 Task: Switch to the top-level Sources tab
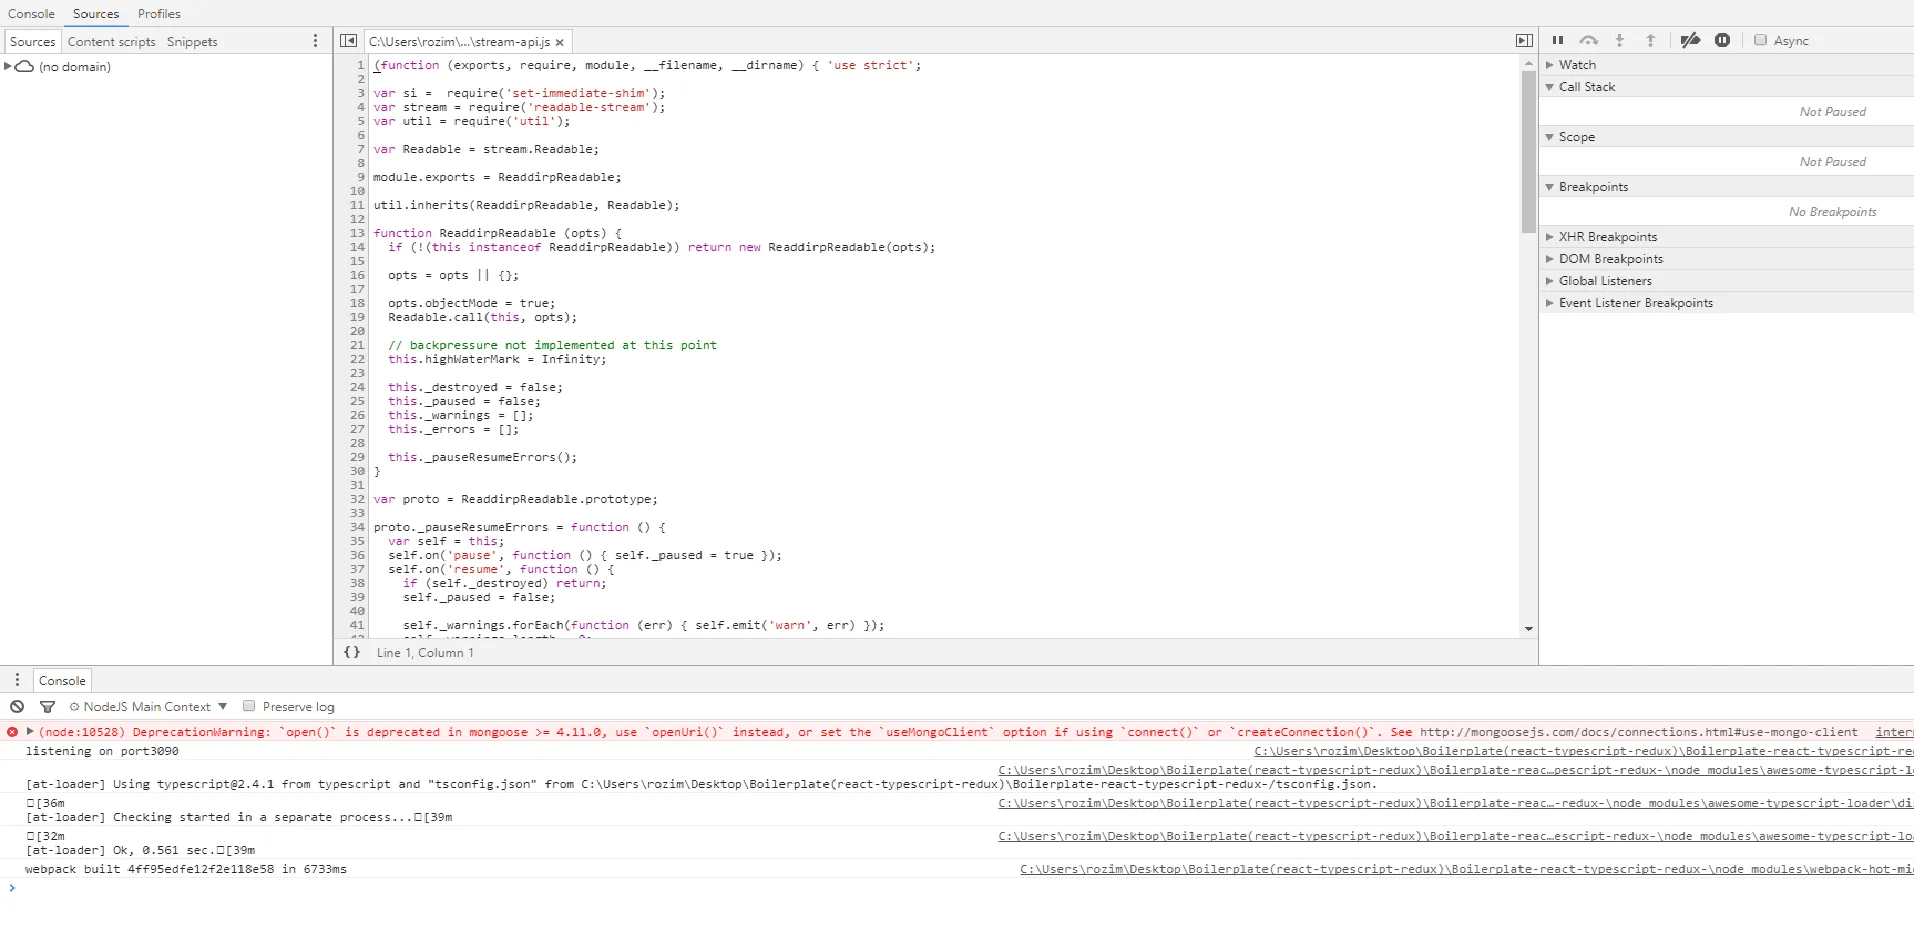(x=96, y=14)
